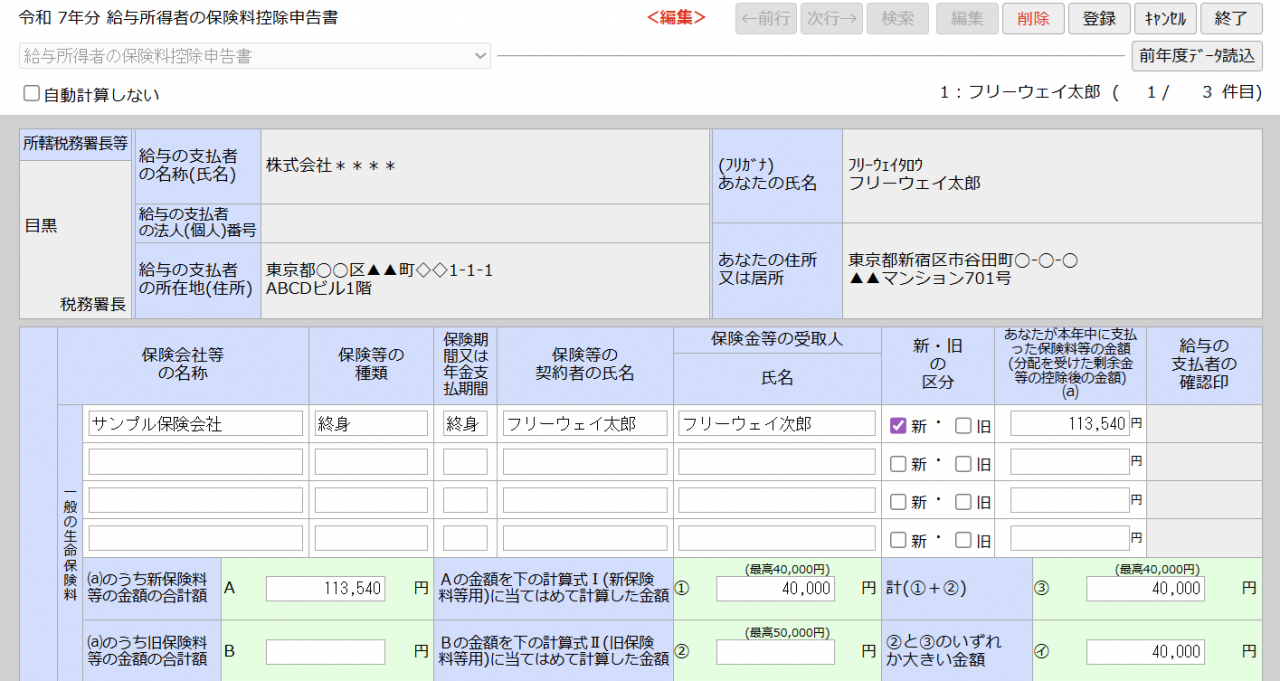The width and height of the screenshot is (1280, 681).
Task: Click the empty 旧保険料 total field labeled B
Action: [x=325, y=651]
